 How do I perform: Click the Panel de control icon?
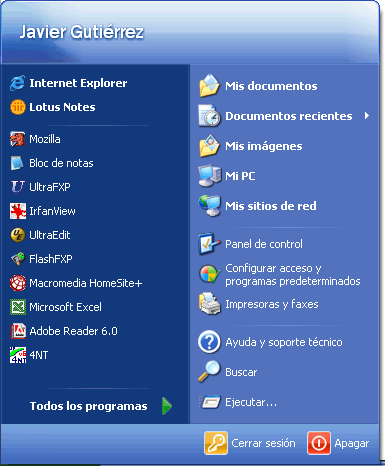[209, 244]
